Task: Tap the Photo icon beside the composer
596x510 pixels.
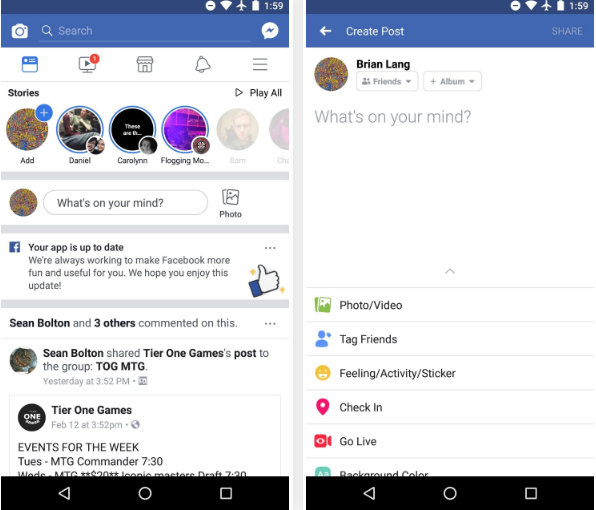Action: 230,203
